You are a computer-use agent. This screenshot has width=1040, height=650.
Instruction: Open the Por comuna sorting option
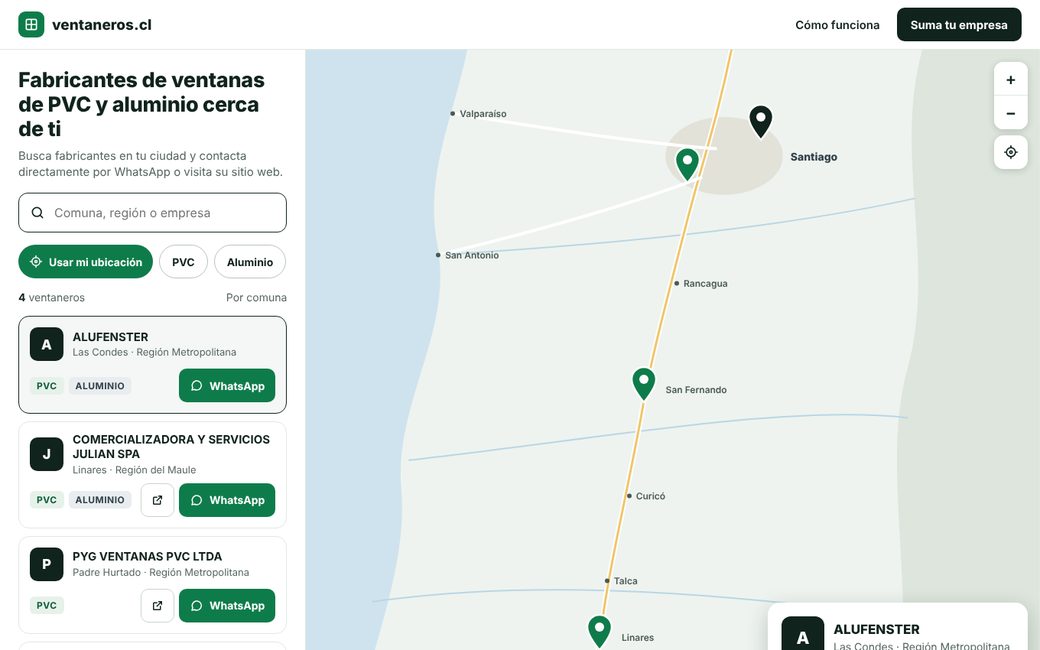(x=256, y=298)
